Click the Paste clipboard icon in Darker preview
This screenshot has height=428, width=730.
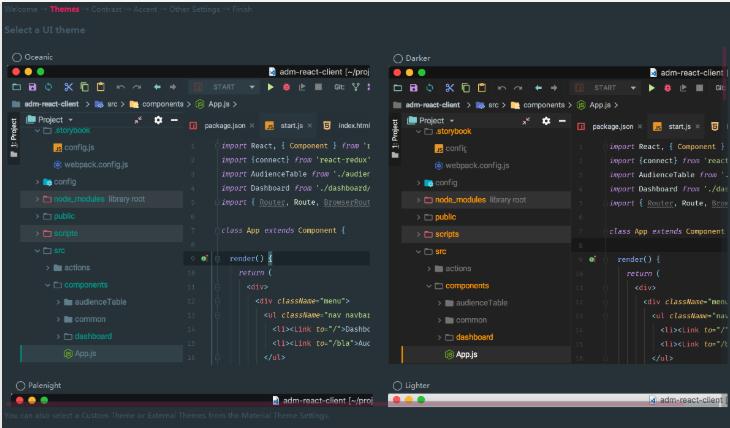[x=482, y=88]
